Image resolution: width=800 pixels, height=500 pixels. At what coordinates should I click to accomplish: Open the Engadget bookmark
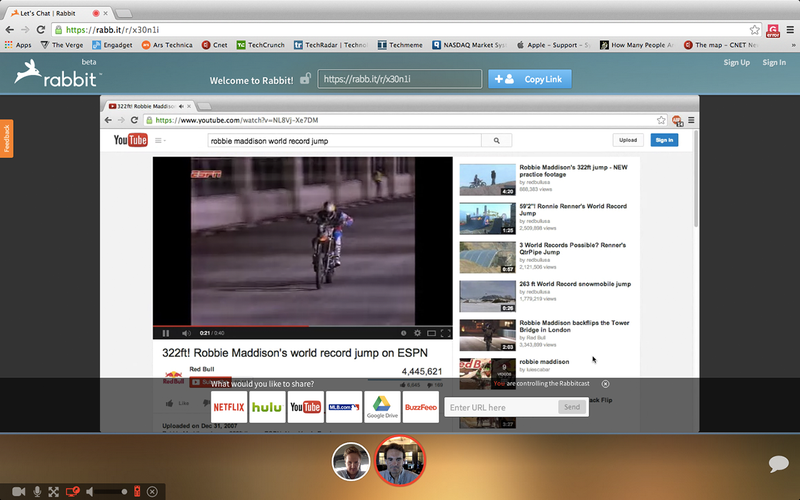tap(112, 45)
